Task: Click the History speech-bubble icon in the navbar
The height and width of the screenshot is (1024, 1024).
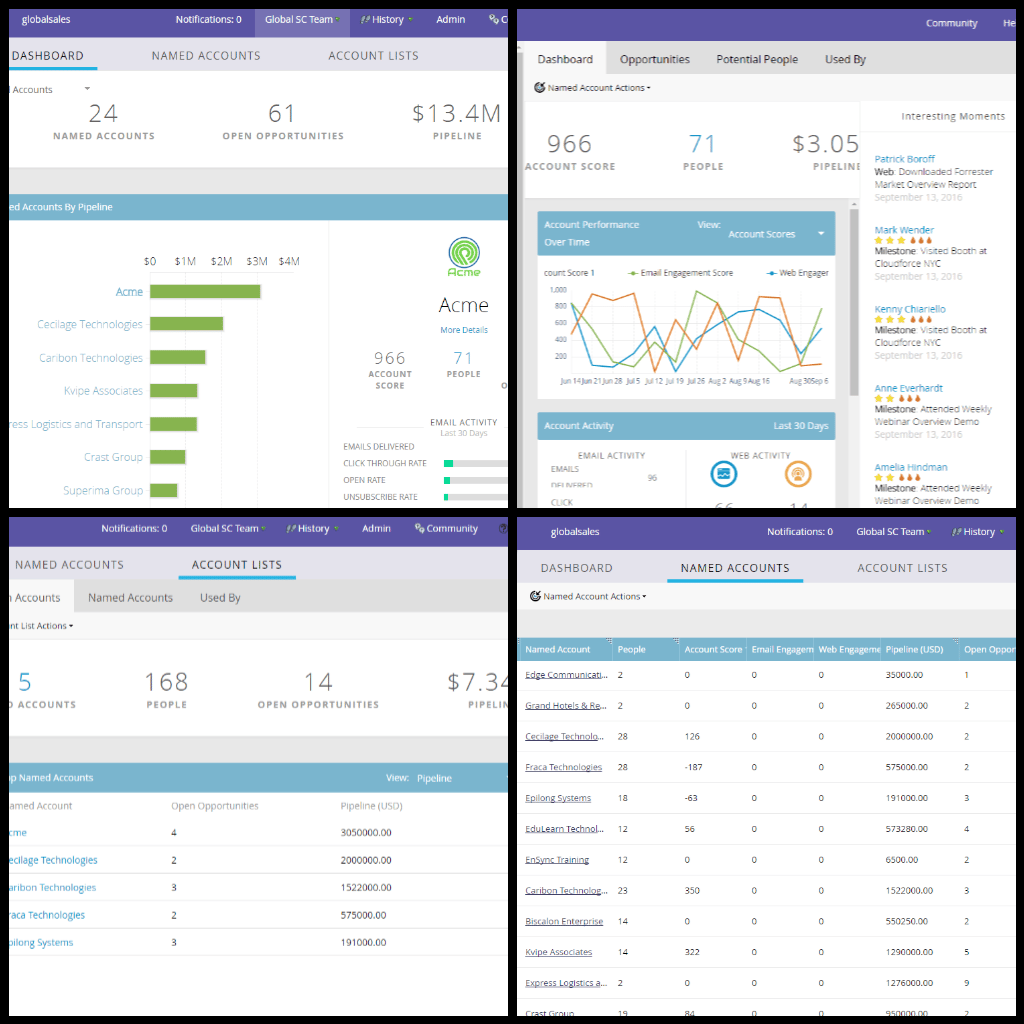Action: [369, 19]
